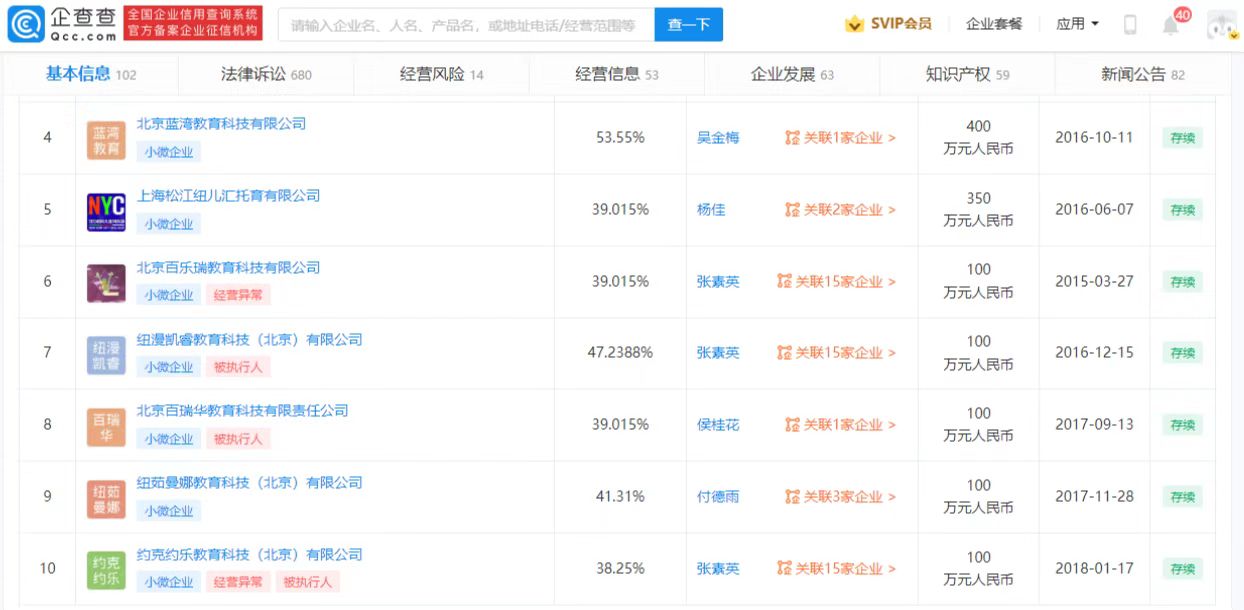This screenshot has width=1244, height=610.
Task: Click 被执行人 tag on 约克约乐 row
Action: [x=308, y=582]
